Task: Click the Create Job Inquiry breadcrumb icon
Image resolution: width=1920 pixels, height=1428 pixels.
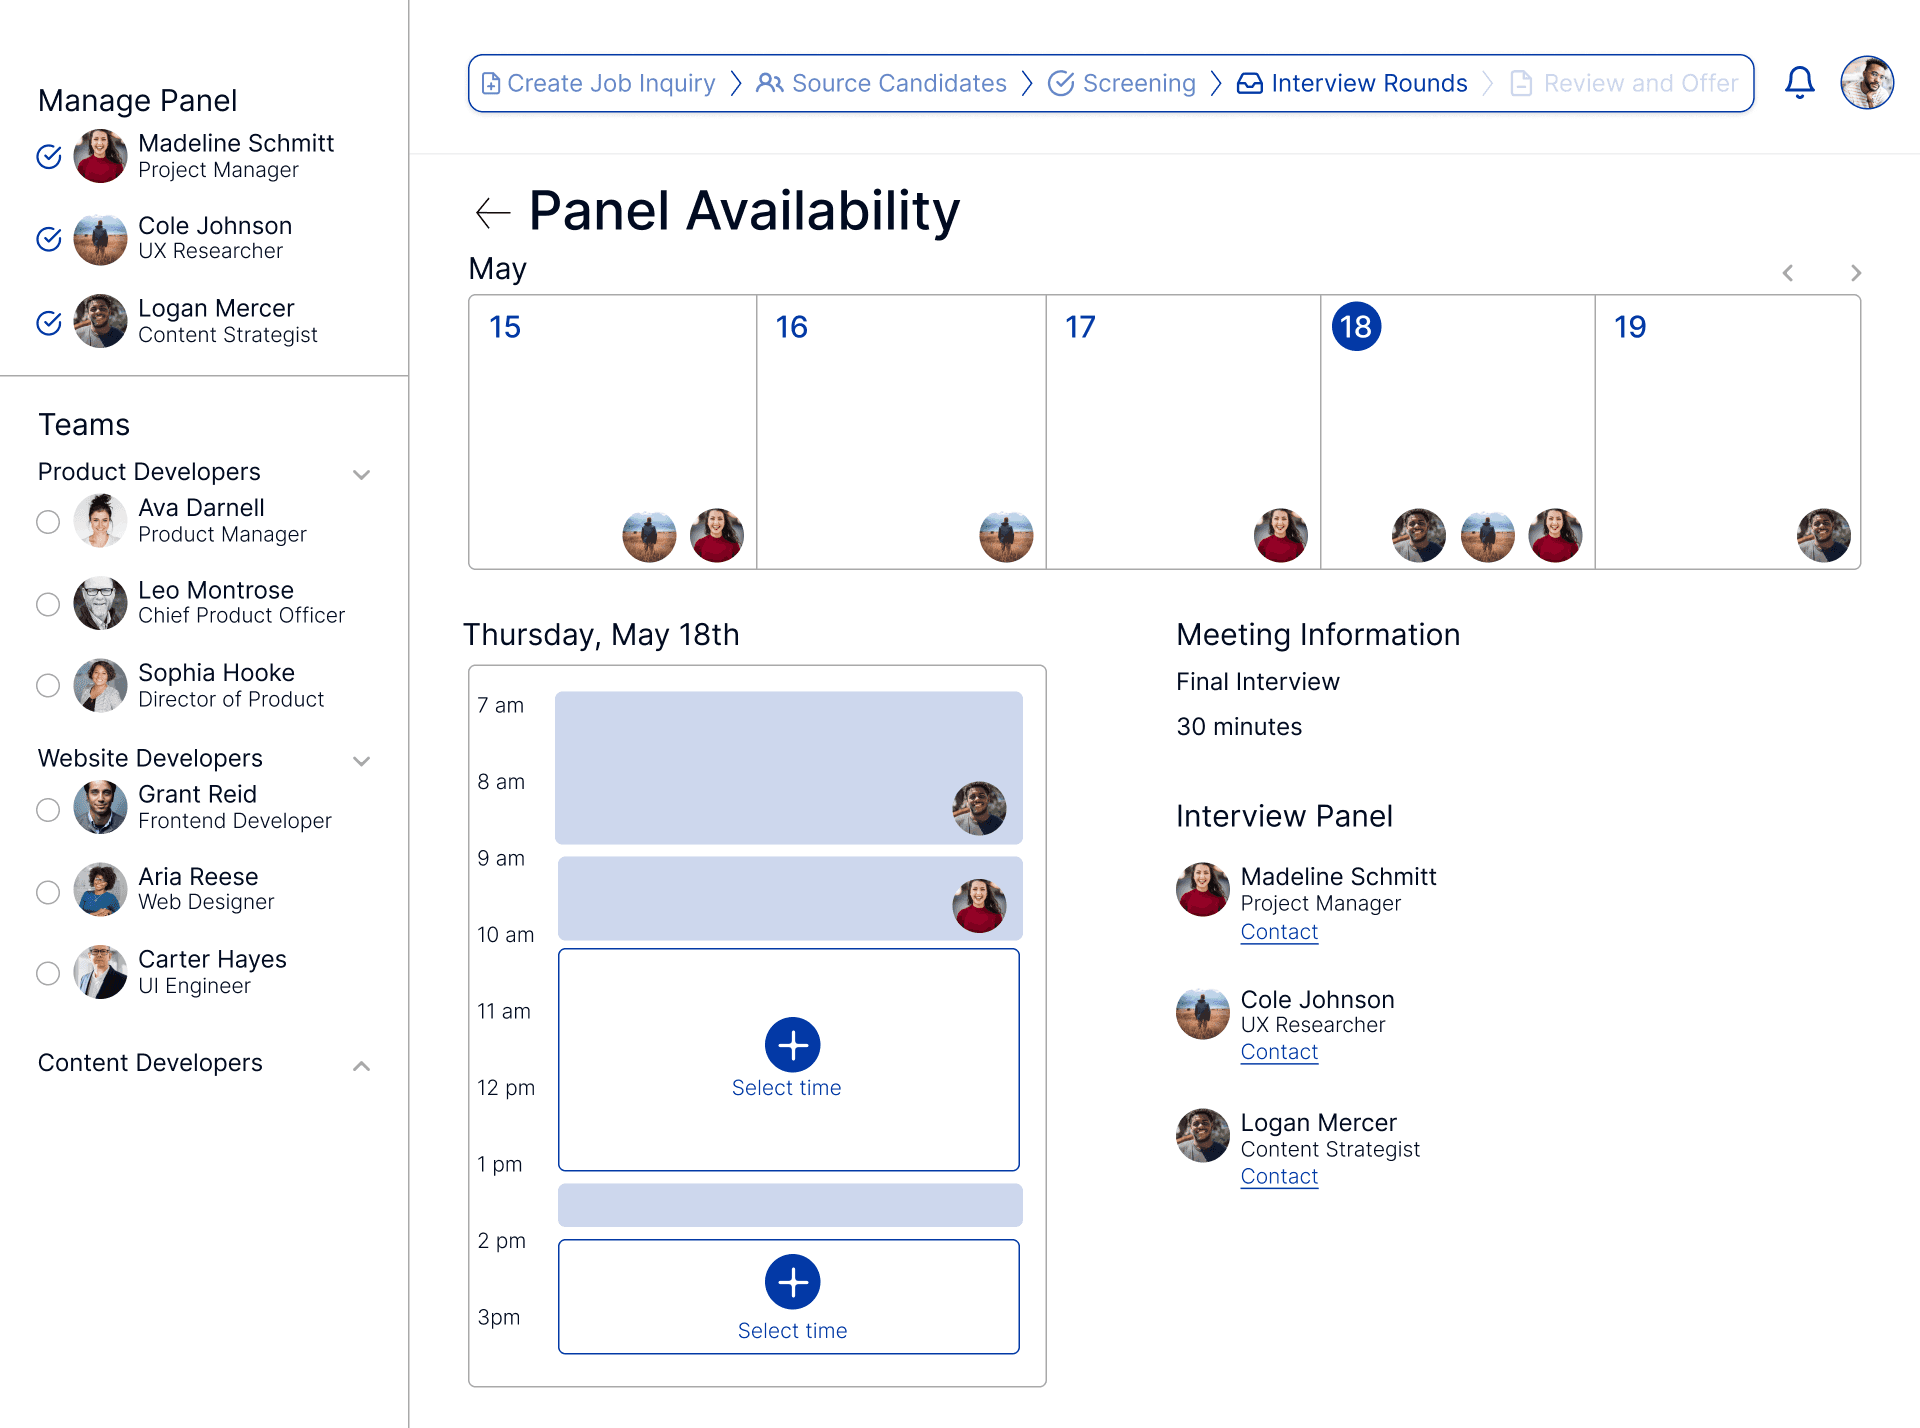Action: tap(490, 83)
